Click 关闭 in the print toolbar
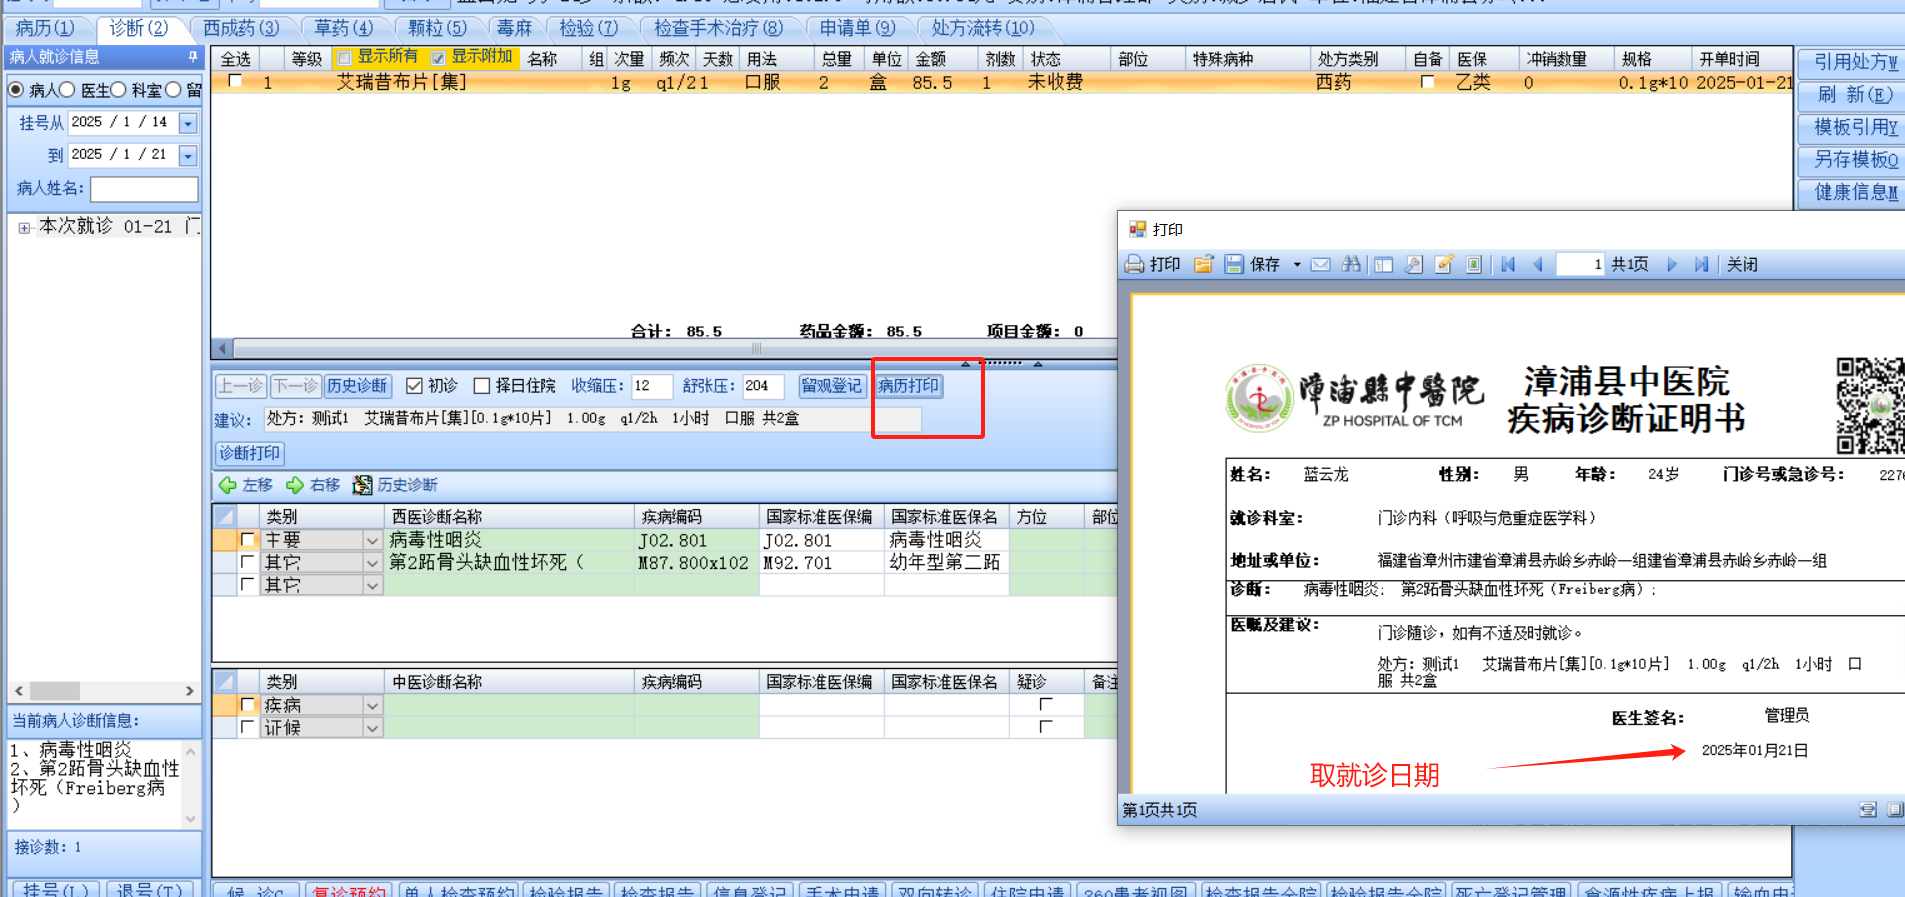Screen dimensions: 1905x897 pos(1742,264)
